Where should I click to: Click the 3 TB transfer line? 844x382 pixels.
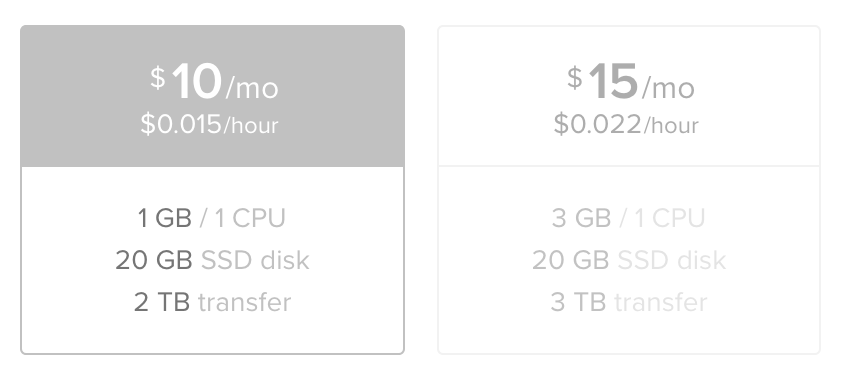pos(629,302)
